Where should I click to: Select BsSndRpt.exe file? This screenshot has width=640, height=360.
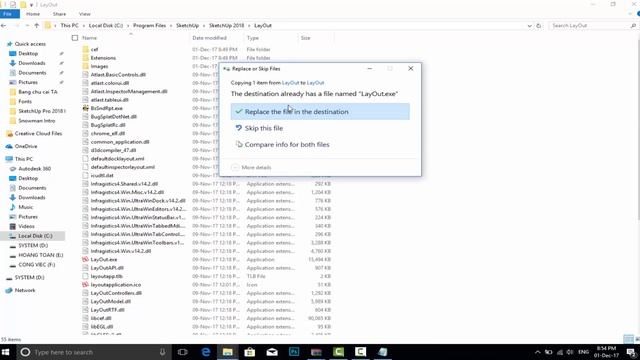(106, 108)
